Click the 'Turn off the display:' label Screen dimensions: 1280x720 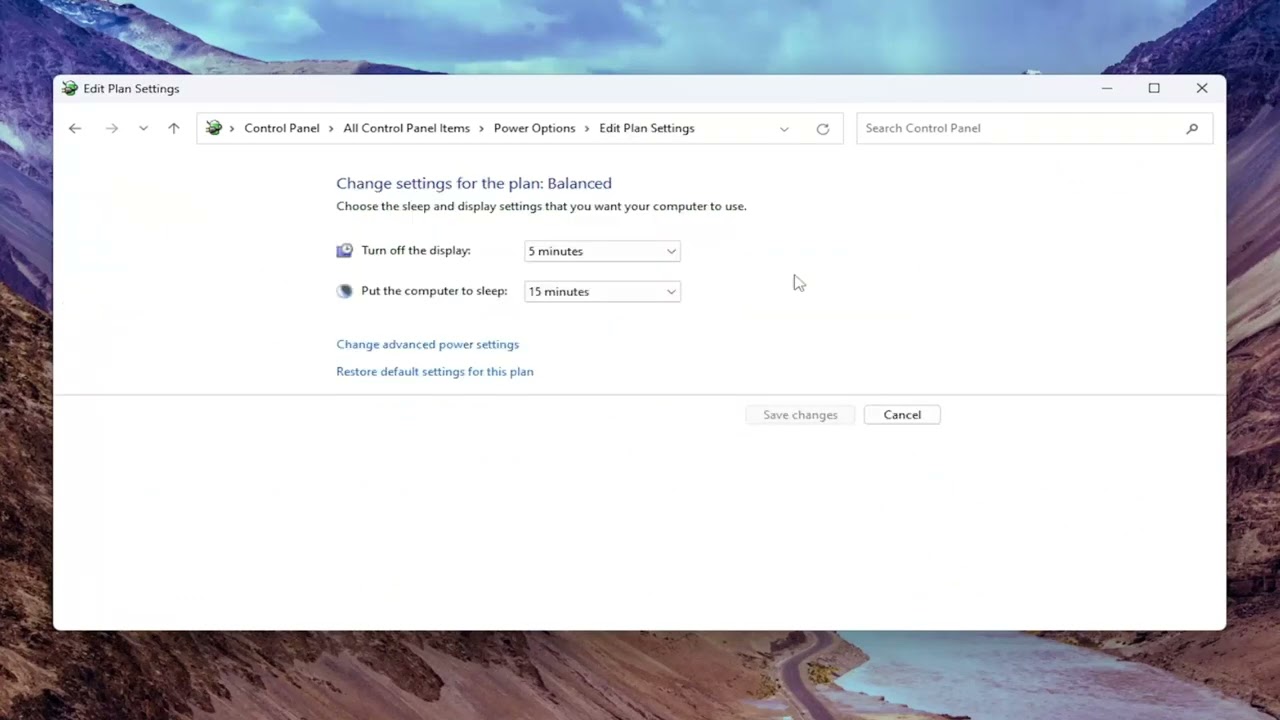416,251
